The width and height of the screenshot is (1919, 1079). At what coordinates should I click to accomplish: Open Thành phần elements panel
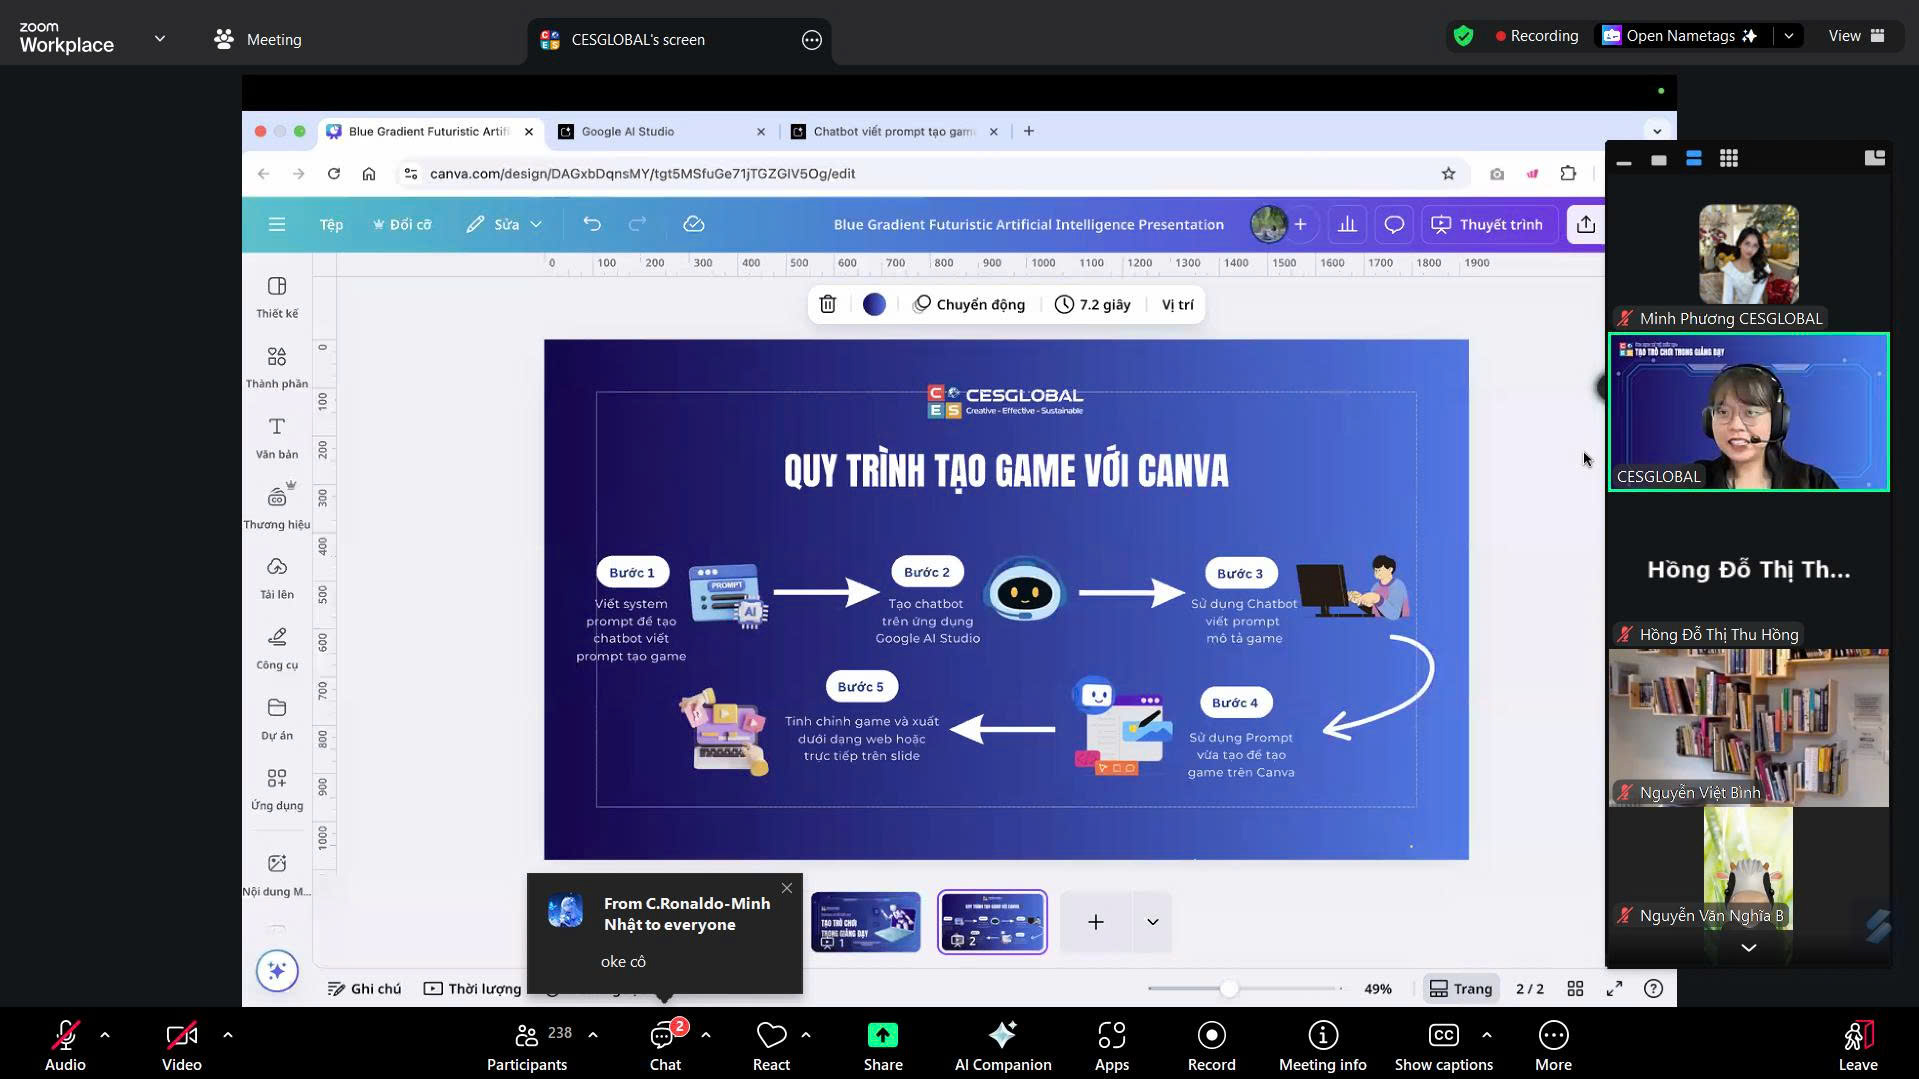[x=277, y=367]
